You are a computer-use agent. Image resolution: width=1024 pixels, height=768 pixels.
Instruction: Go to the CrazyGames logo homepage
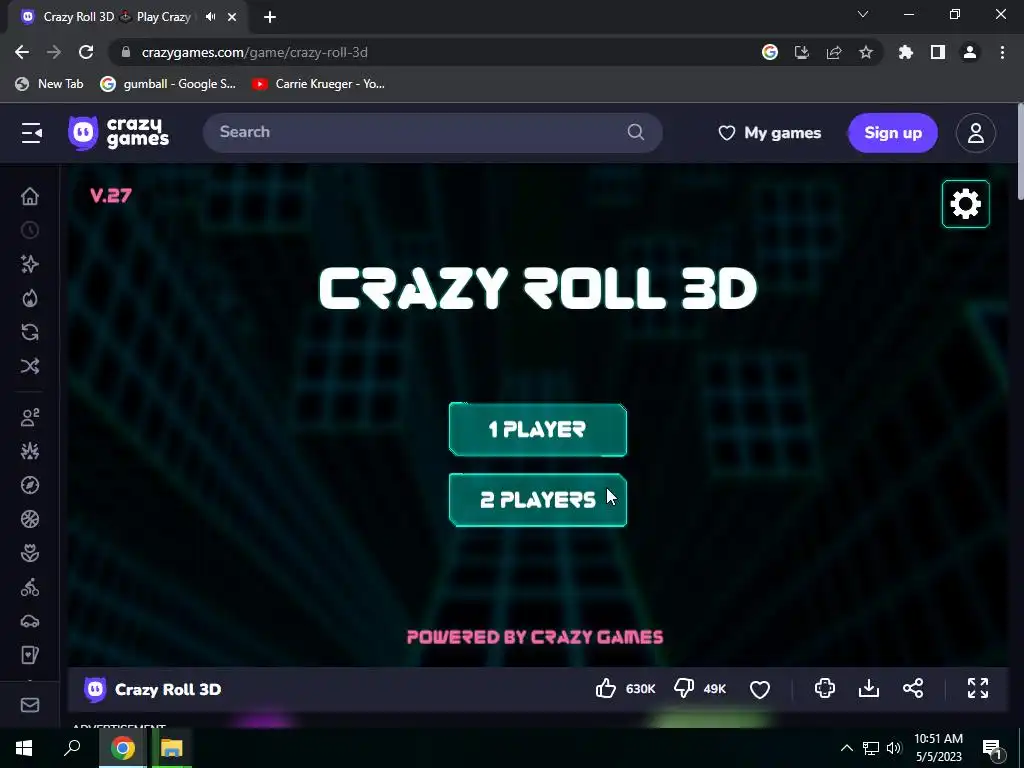point(118,133)
